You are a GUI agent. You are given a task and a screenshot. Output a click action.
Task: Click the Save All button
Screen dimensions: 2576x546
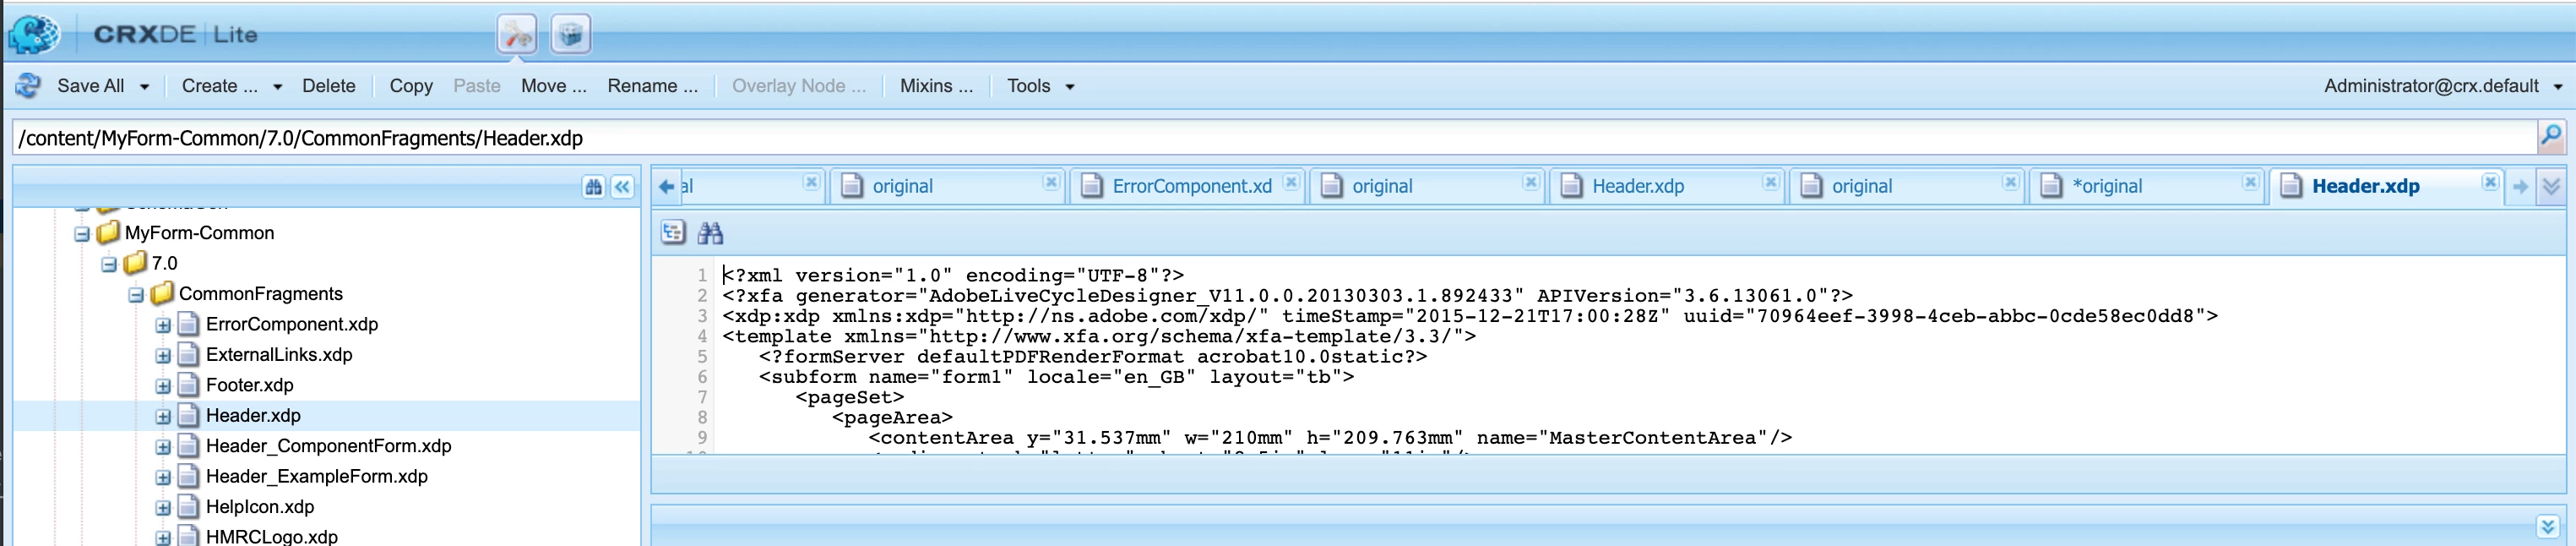[91, 86]
